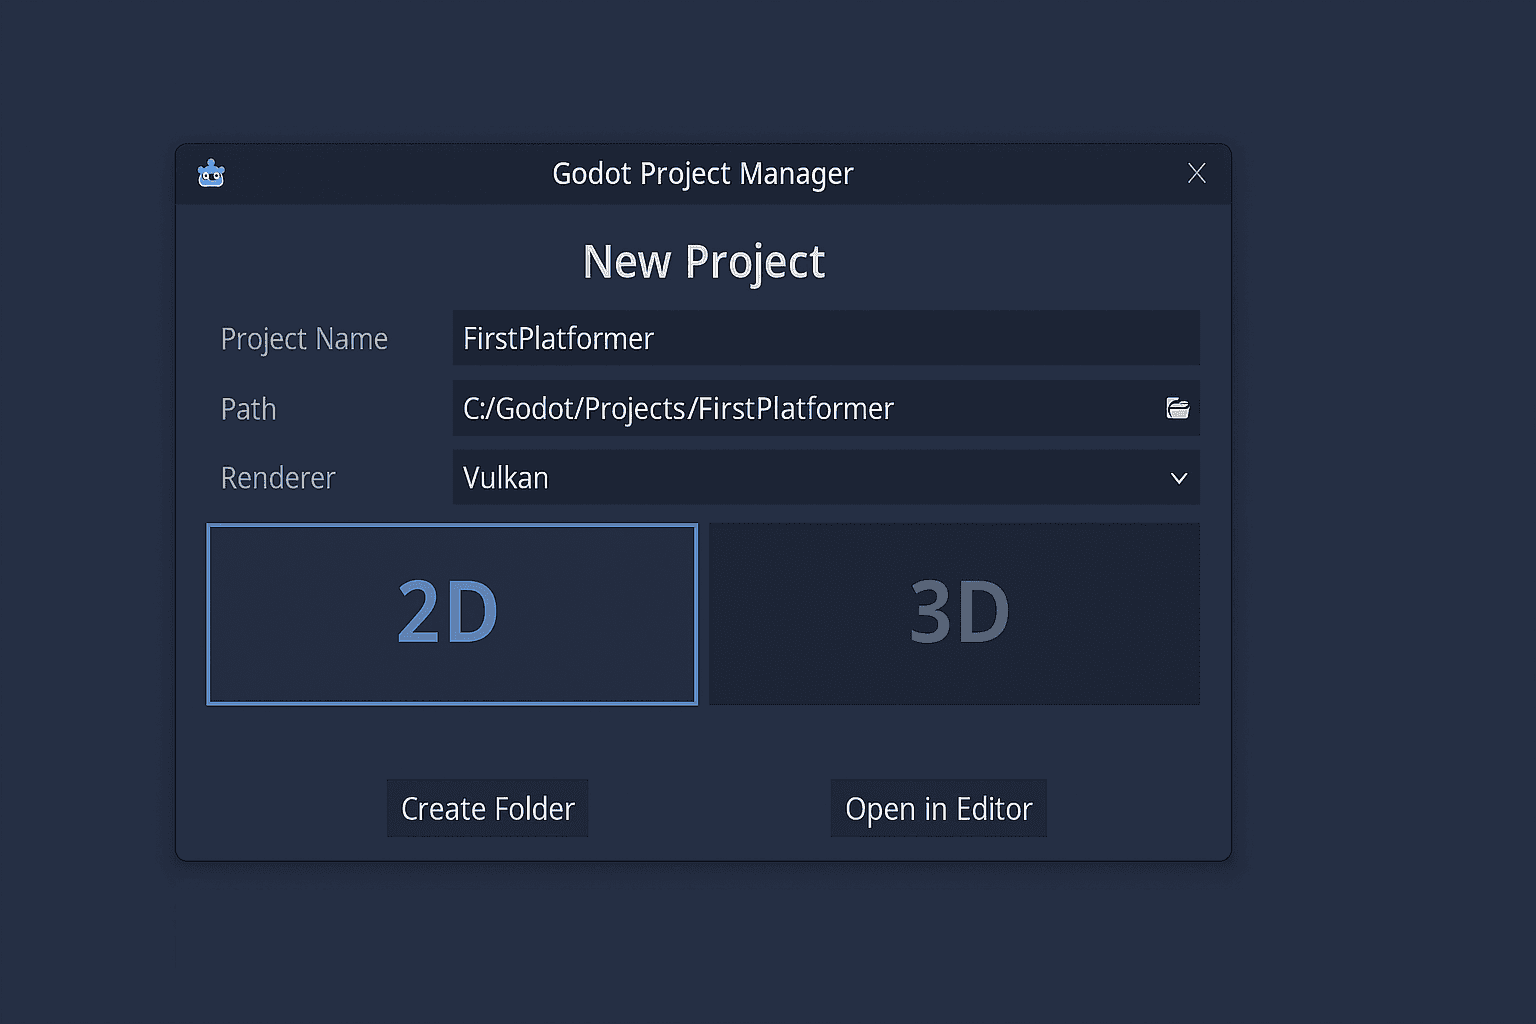Focus the Path input field
This screenshot has width=1536, height=1024.
click(826, 408)
